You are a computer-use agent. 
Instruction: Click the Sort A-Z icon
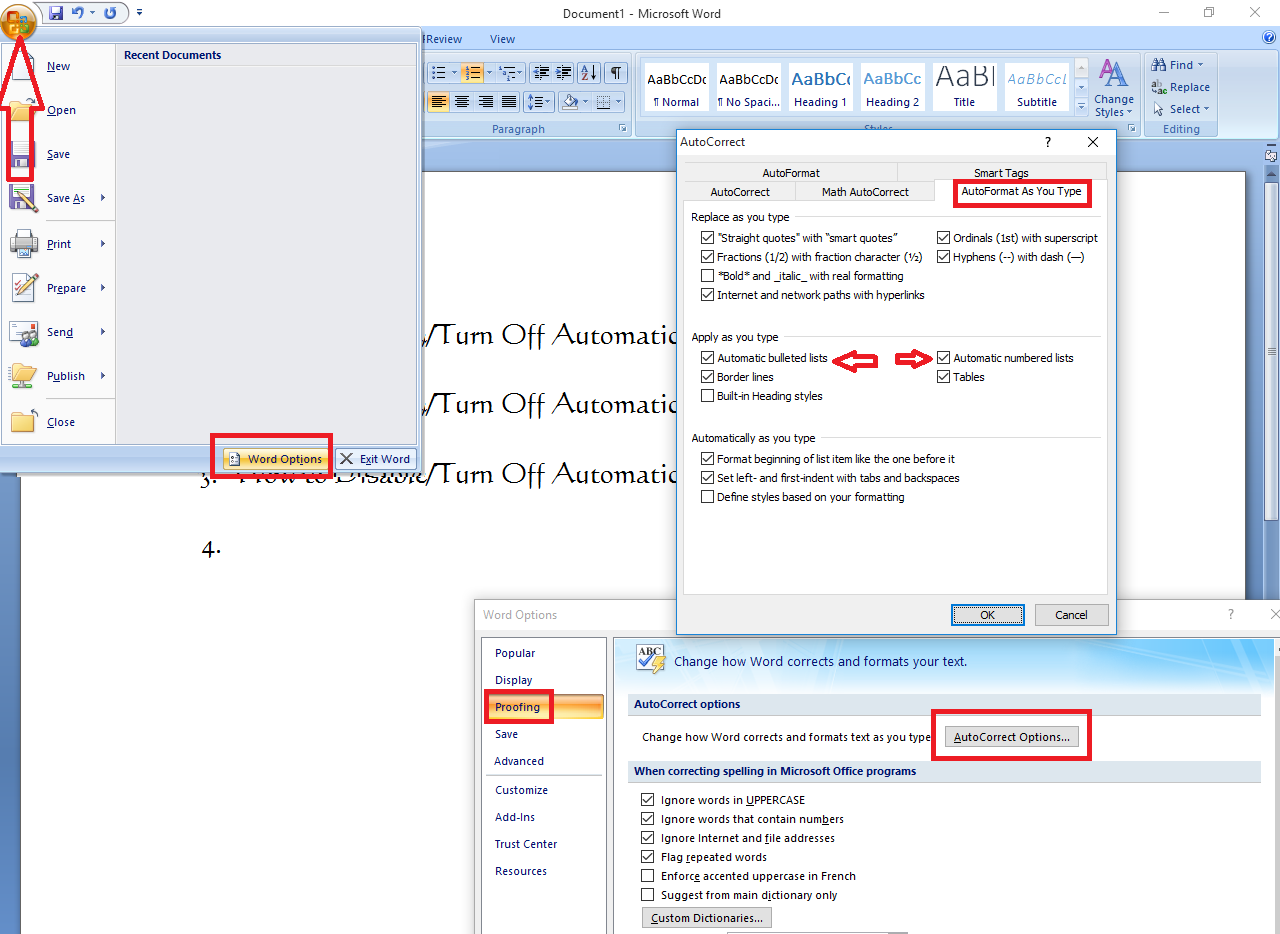[x=589, y=72]
